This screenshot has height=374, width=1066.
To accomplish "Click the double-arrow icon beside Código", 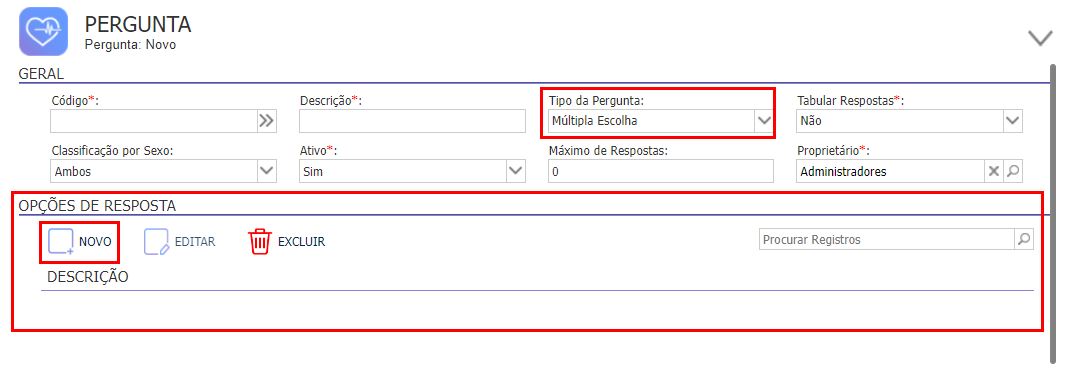I will (266, 121).
